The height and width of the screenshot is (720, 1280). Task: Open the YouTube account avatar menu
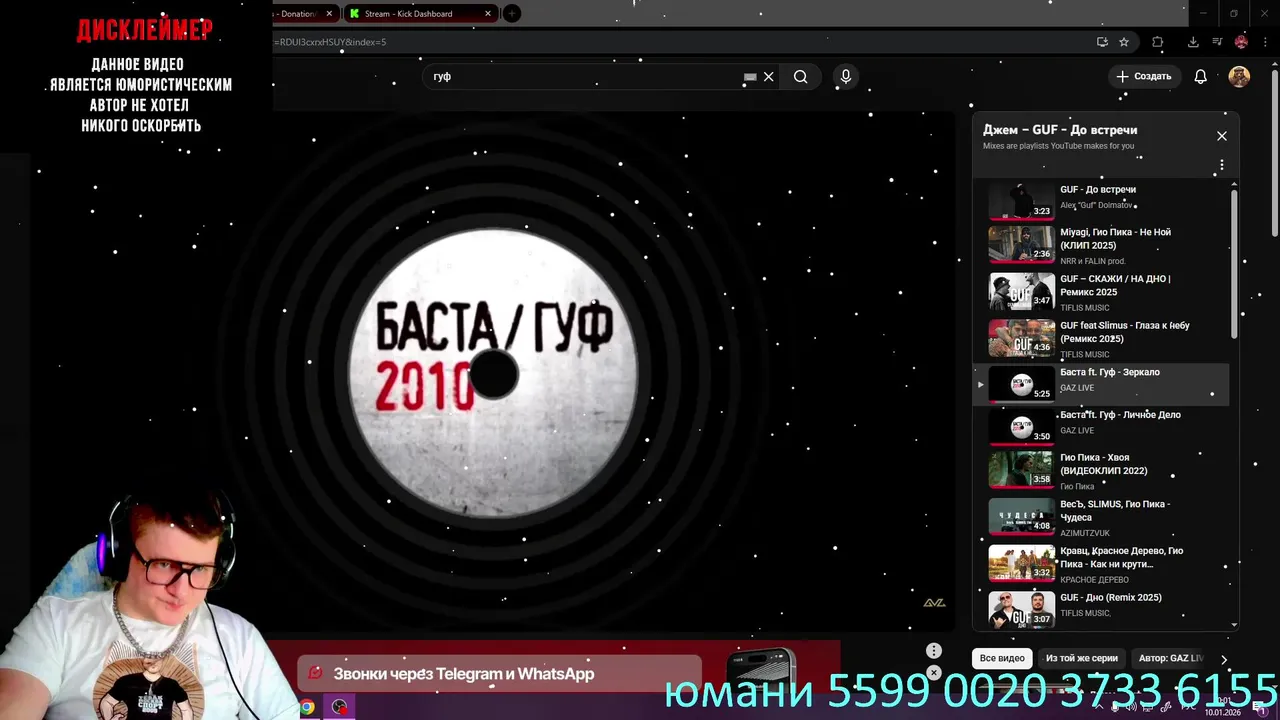[x=1239, y=77]
